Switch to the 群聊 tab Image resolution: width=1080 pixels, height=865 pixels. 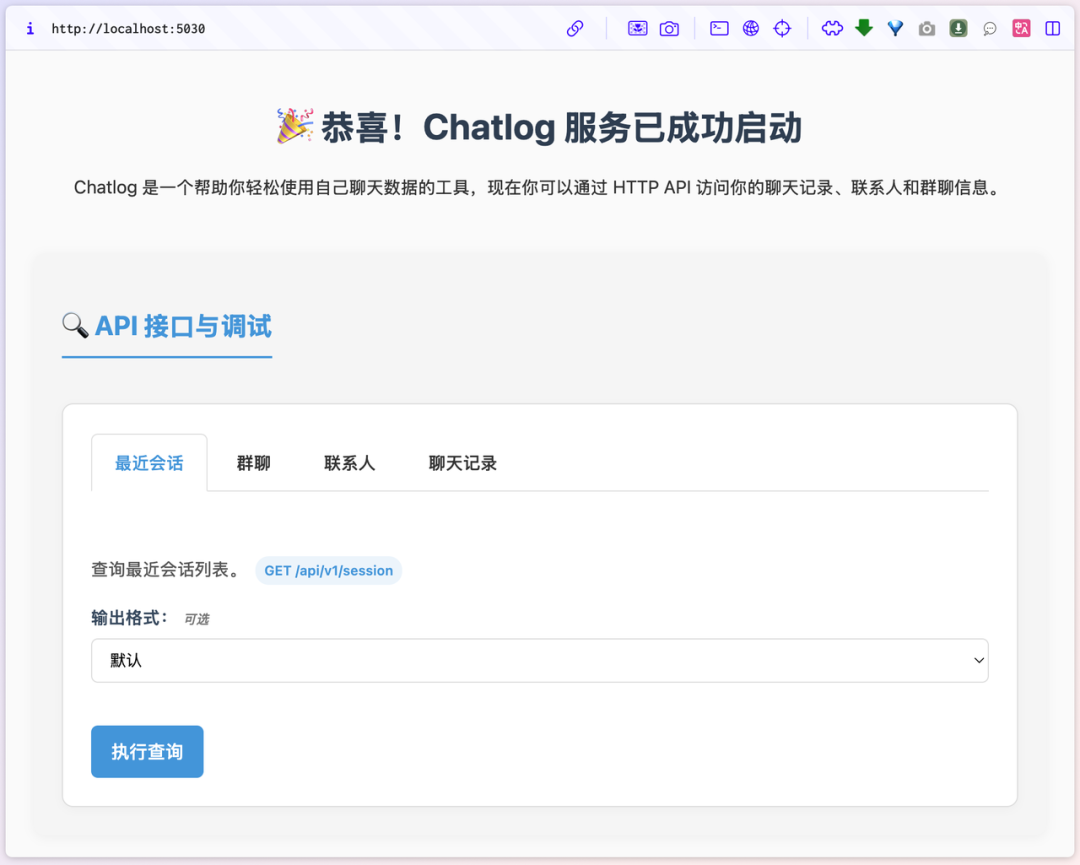(253, 463)
